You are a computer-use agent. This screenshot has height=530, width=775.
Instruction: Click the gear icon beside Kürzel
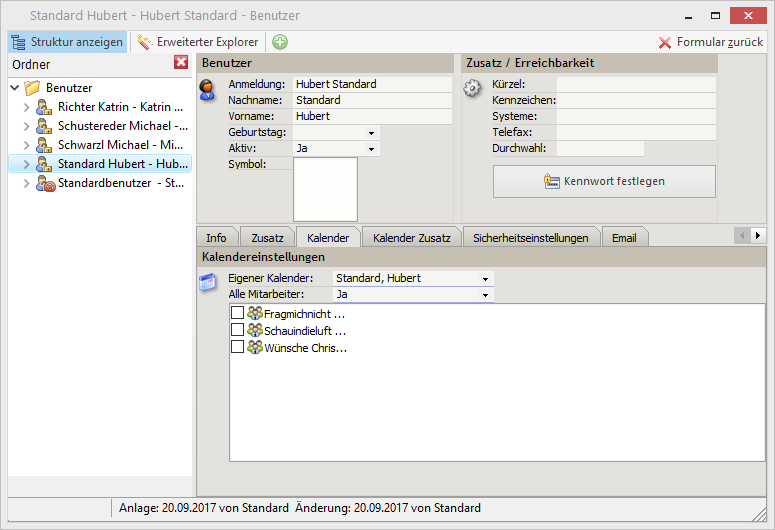click(x=472, y=89)
